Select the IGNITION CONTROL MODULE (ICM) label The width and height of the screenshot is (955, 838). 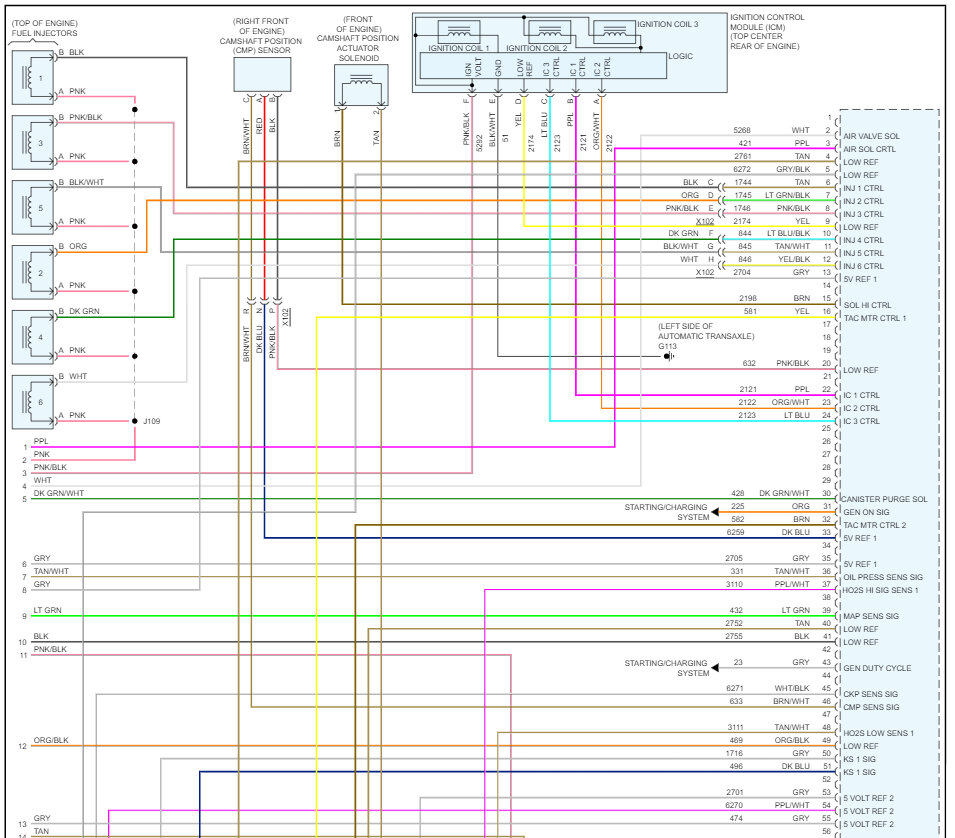pos(767,32)
